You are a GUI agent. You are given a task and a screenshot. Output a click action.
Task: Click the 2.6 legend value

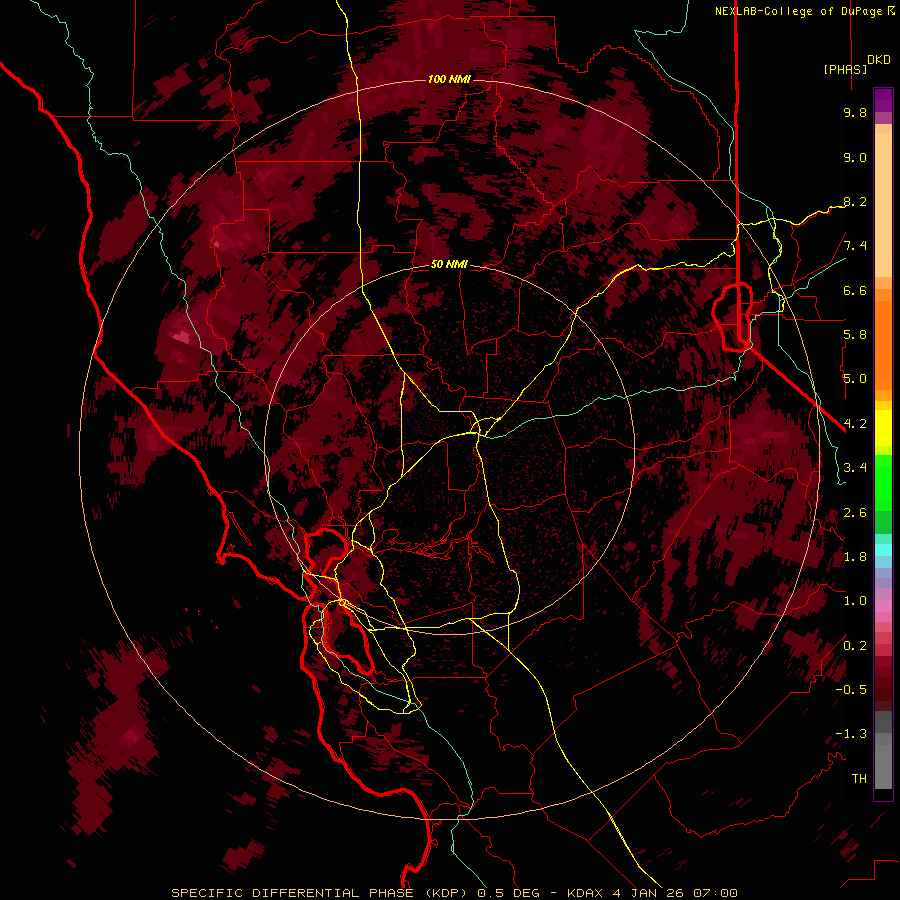pyautogui.click(x=855, y=513)
